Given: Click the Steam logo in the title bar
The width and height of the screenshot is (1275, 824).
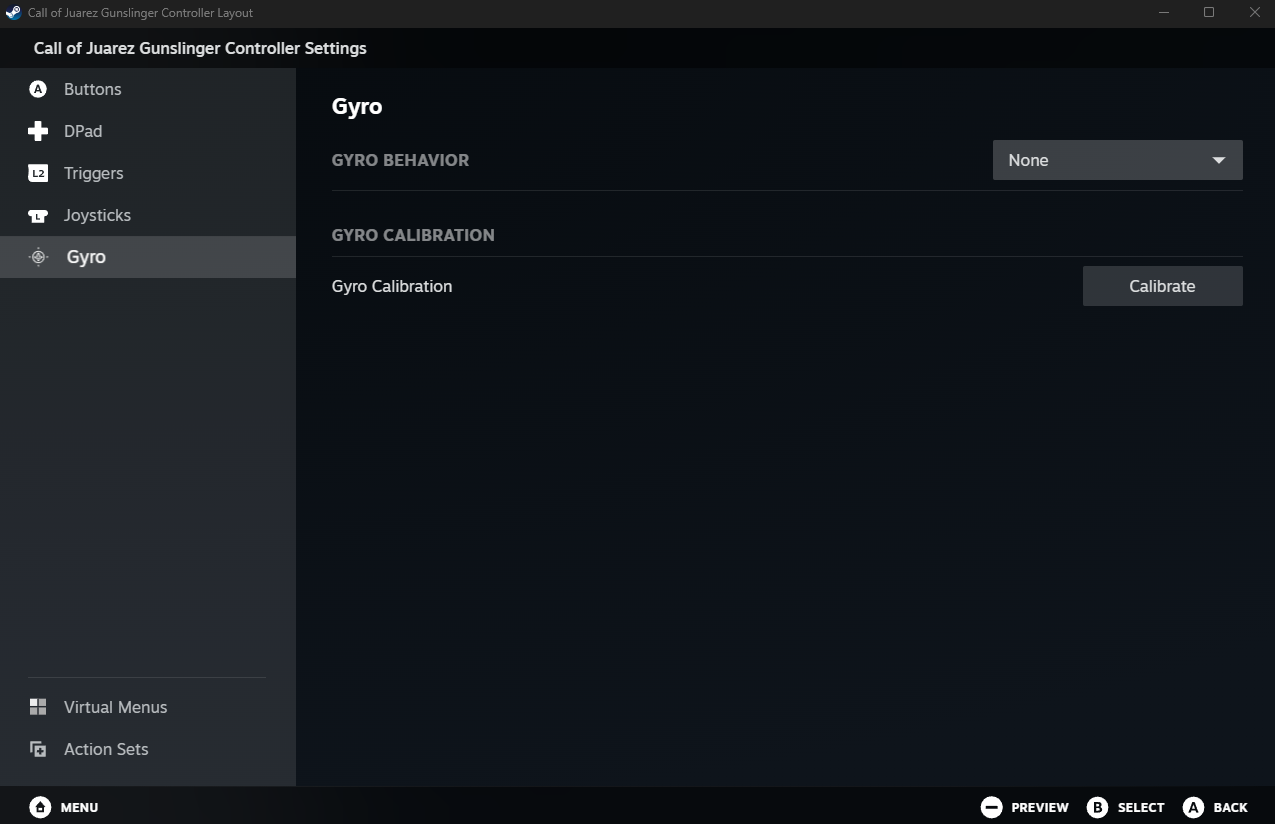Looking at the screenshot, I should click(x=13, y=13).
